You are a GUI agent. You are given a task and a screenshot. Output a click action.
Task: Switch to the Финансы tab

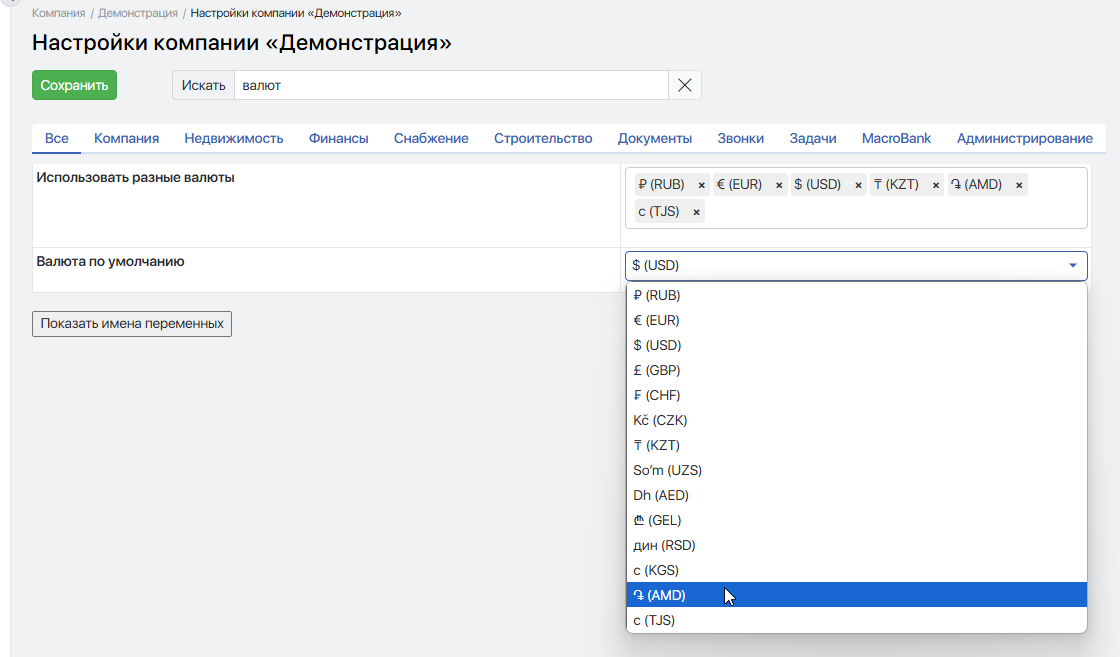pyautogui.click(x=338, y=138)
